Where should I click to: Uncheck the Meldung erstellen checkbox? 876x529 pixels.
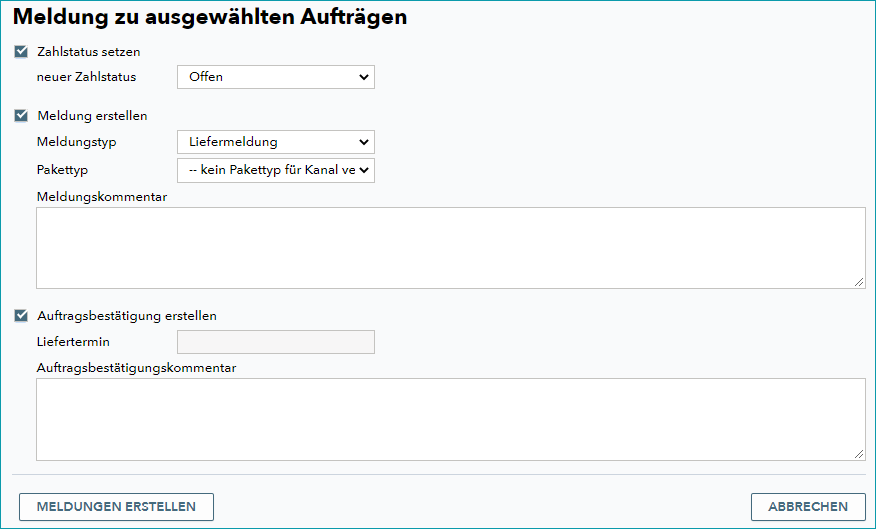tap(21, 116)
